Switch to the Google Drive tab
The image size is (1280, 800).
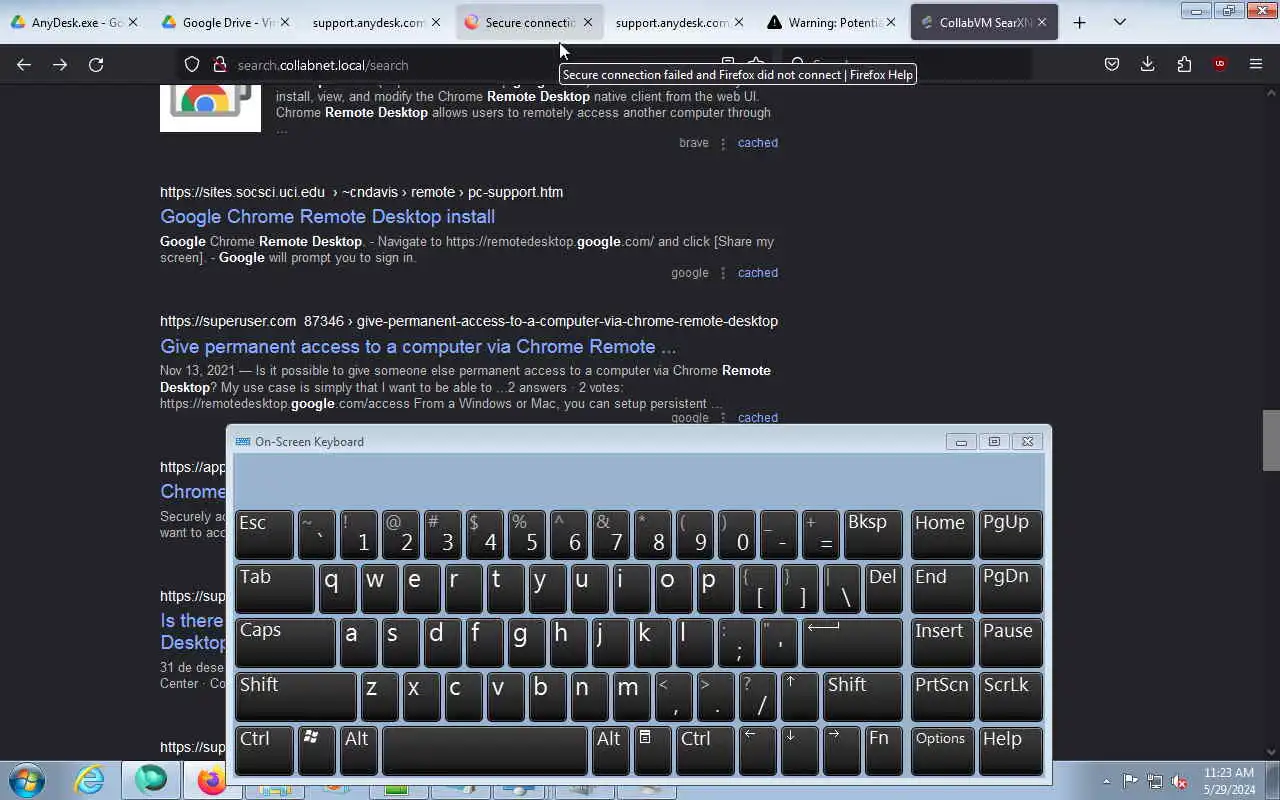point(227,22)
